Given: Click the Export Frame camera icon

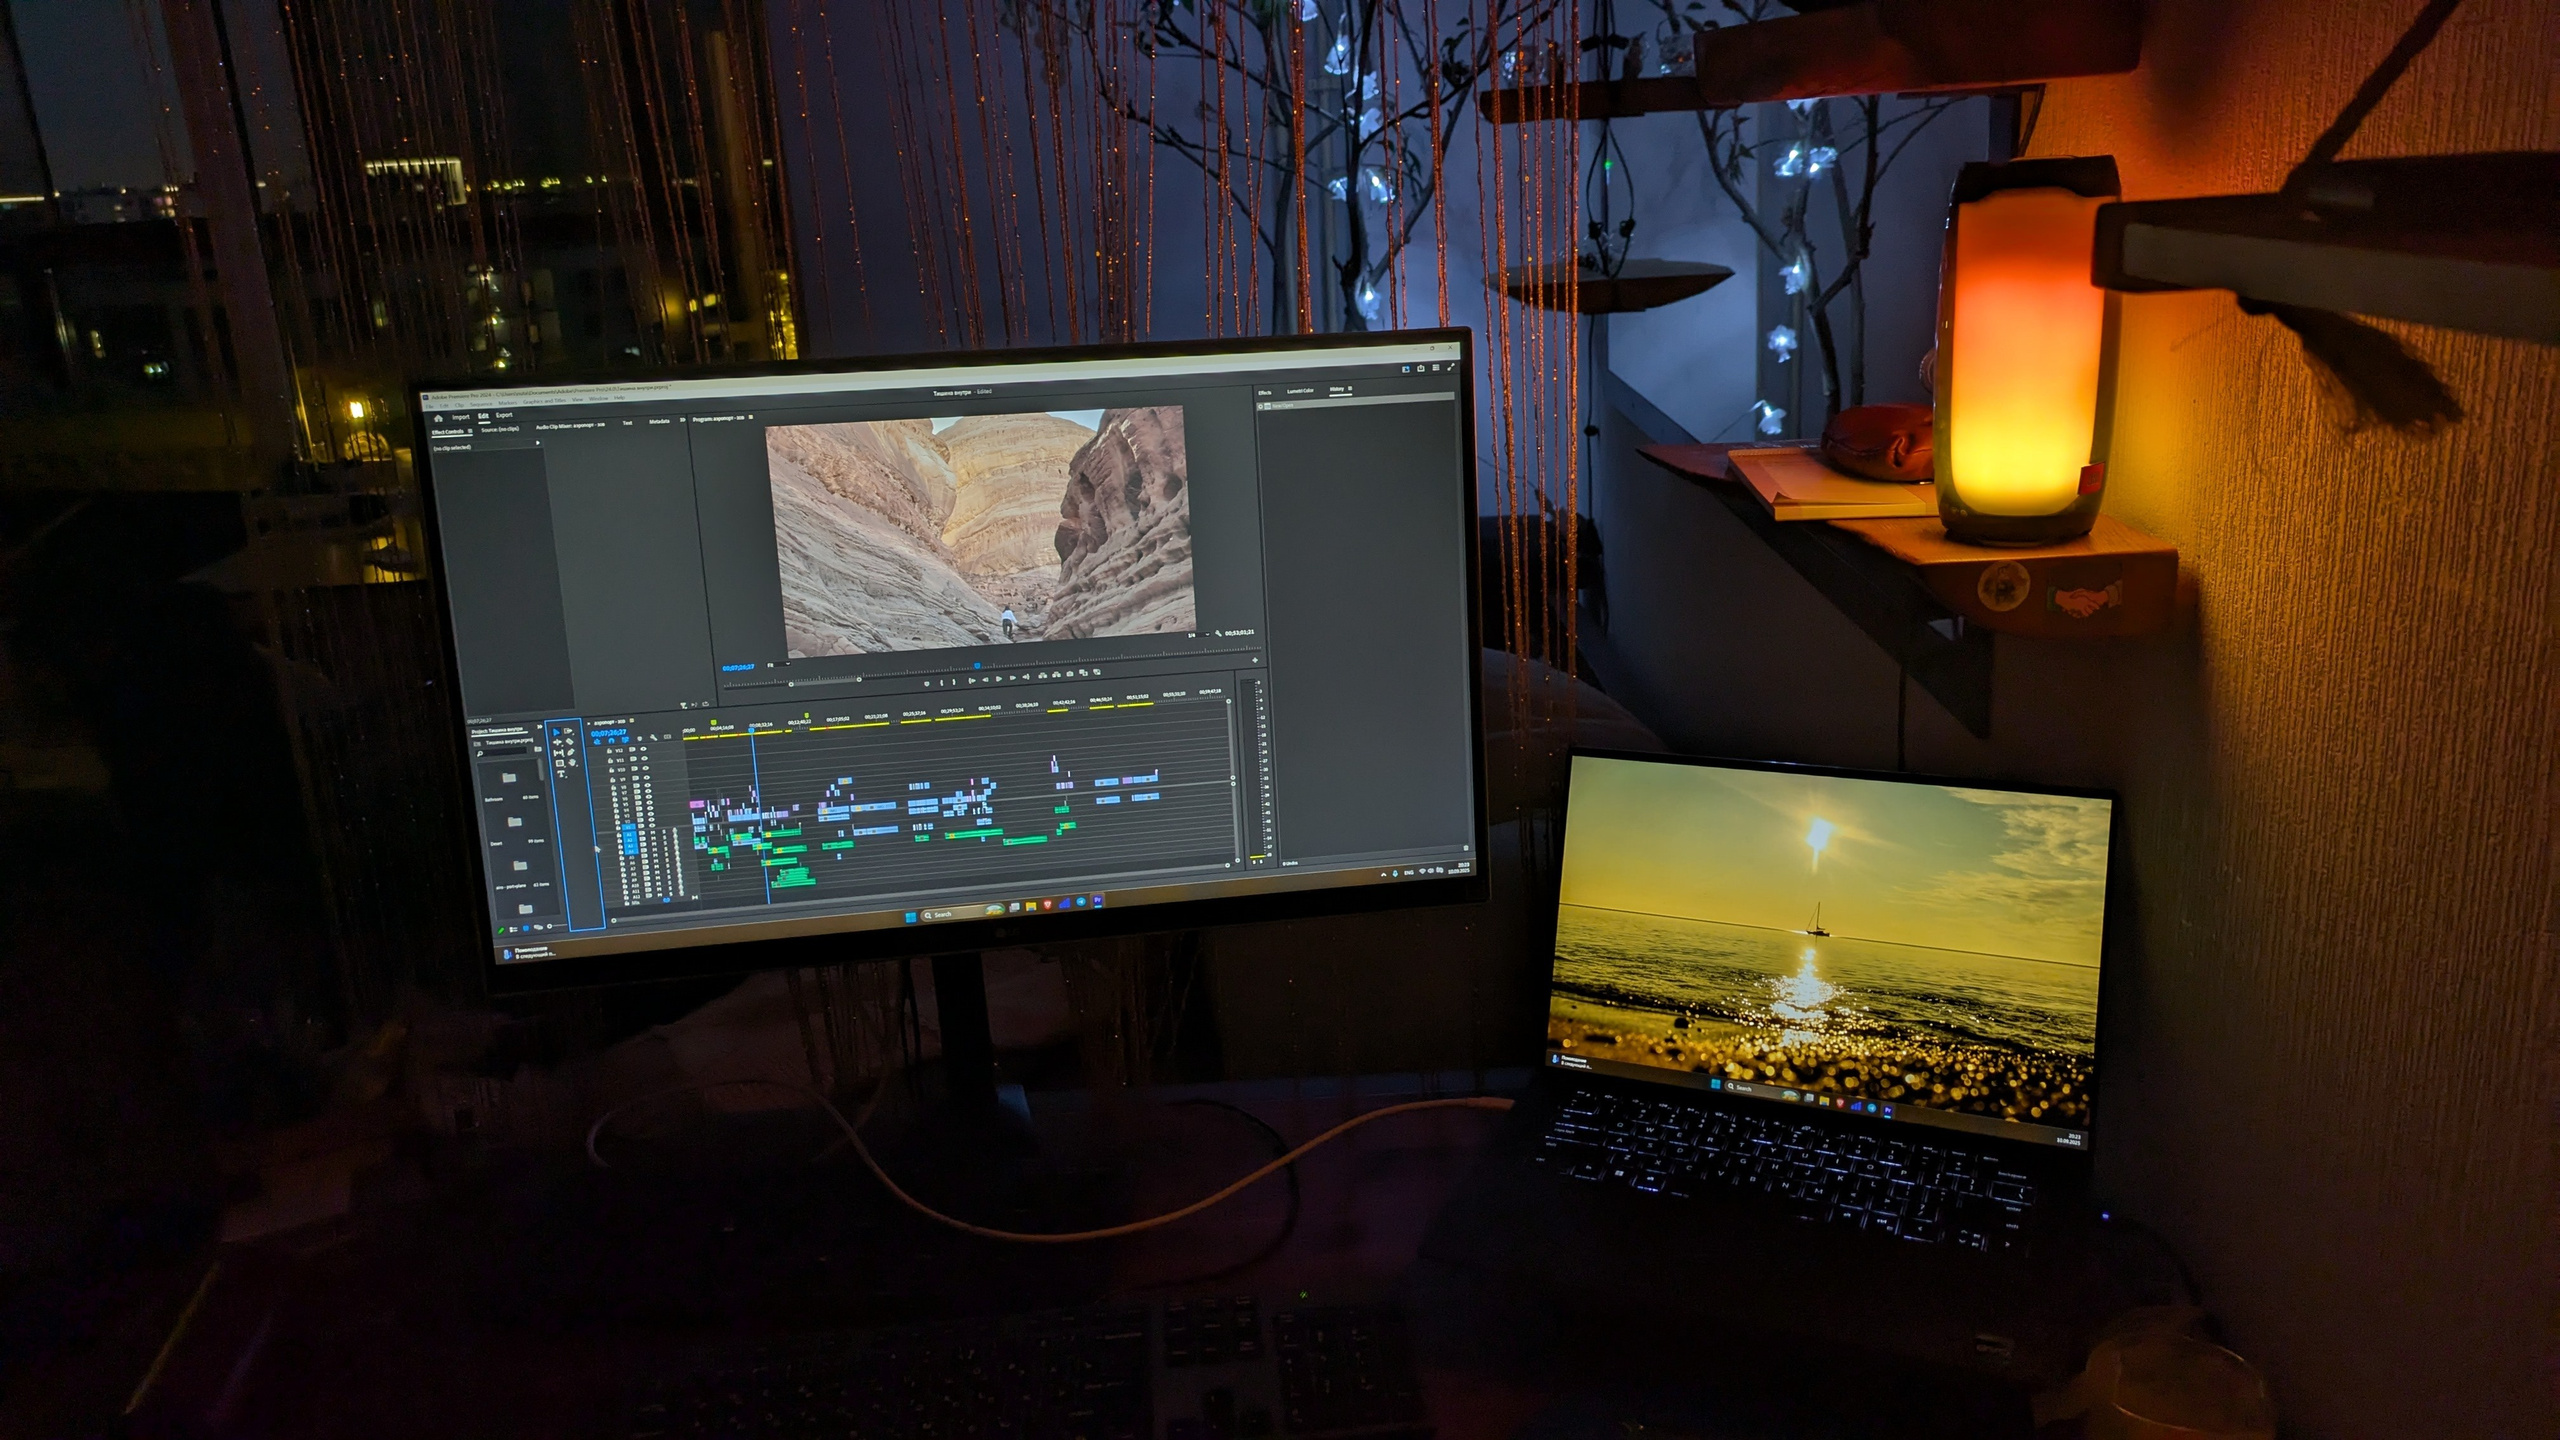Looking at the screenshot, I should coord(1070,674).
